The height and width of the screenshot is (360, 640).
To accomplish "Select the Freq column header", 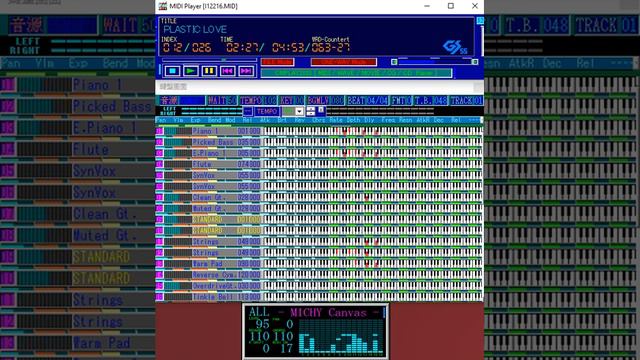I will (388, 120).
